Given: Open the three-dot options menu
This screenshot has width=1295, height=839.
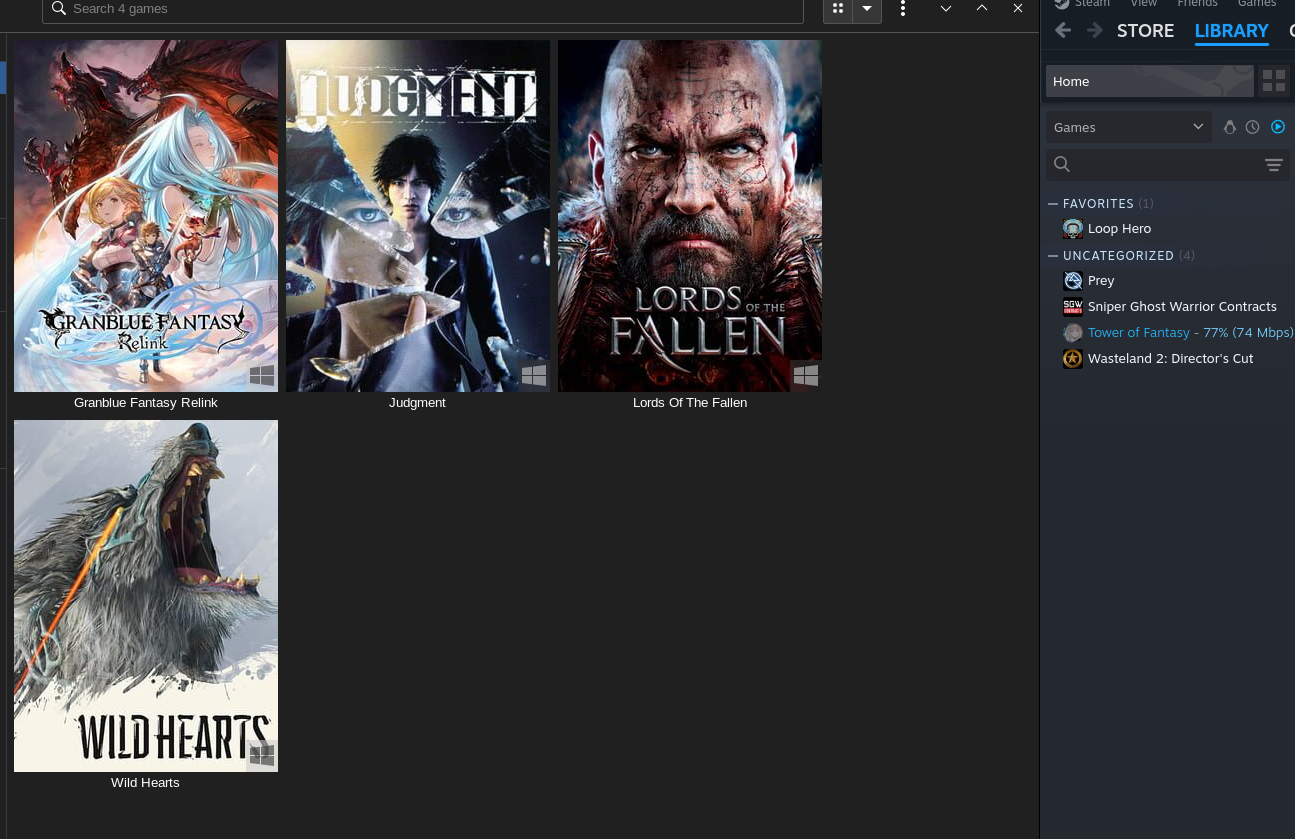Looking at the screenshot, I should 903,8.
